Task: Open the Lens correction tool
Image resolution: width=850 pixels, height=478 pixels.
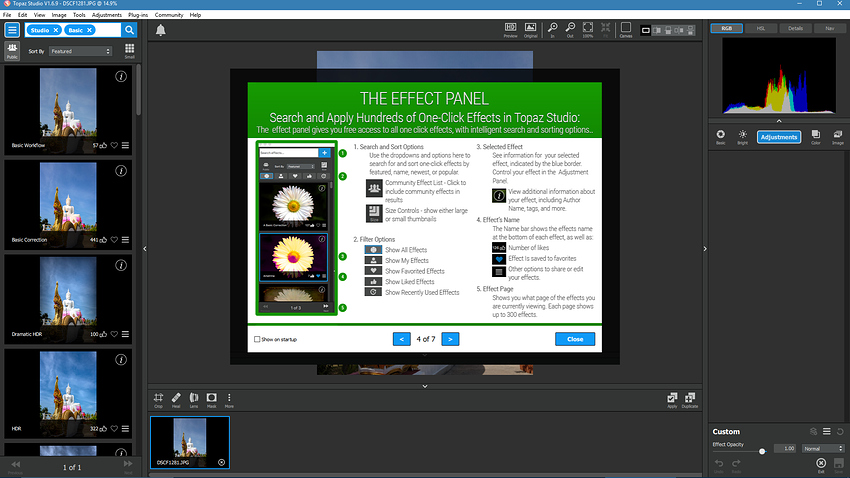Action: coord(194,400)
